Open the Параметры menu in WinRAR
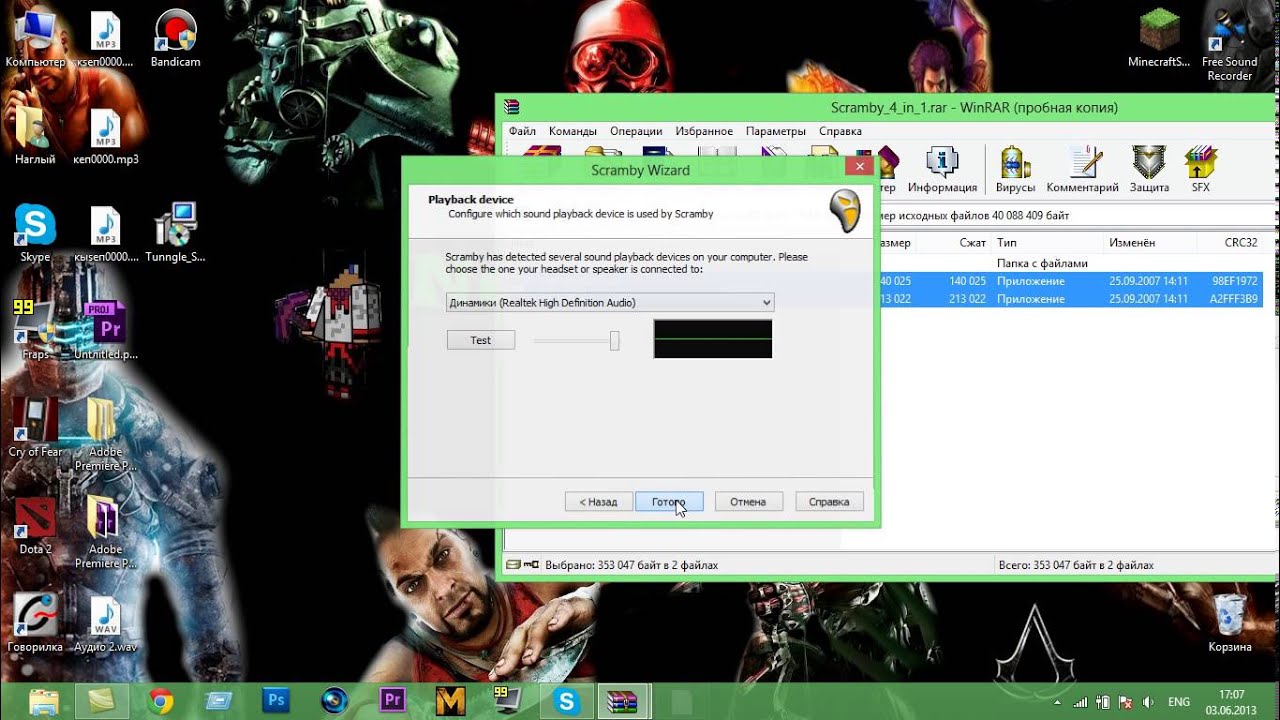The image size is (1280, 720). (x=776, y=131)
